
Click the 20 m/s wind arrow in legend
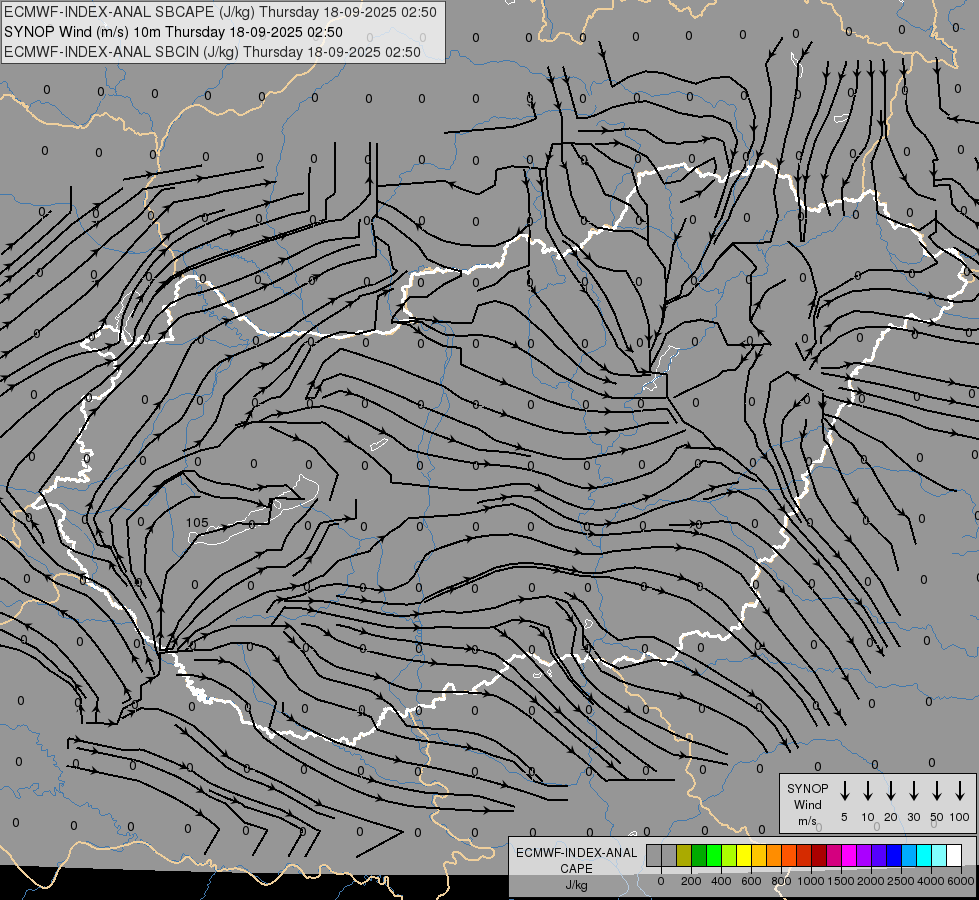890,791
